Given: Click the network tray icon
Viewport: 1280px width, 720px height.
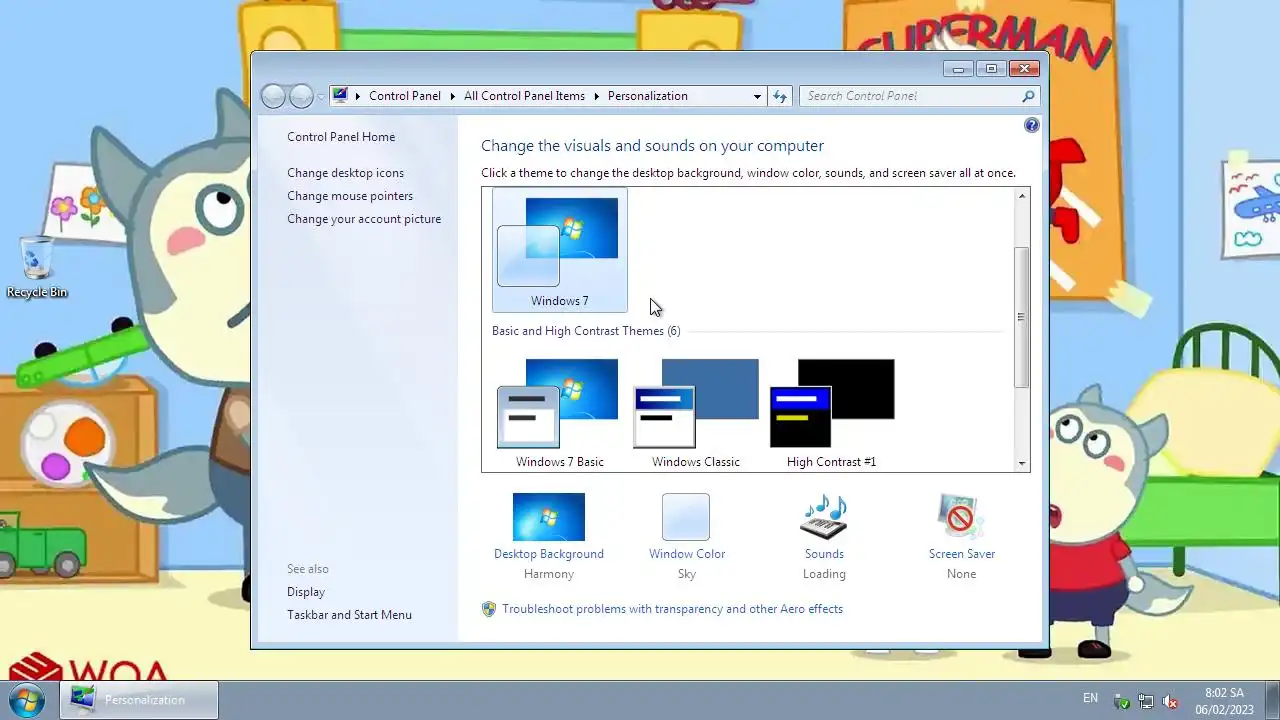Looking at the screenshot, I should pos(1146,701).
